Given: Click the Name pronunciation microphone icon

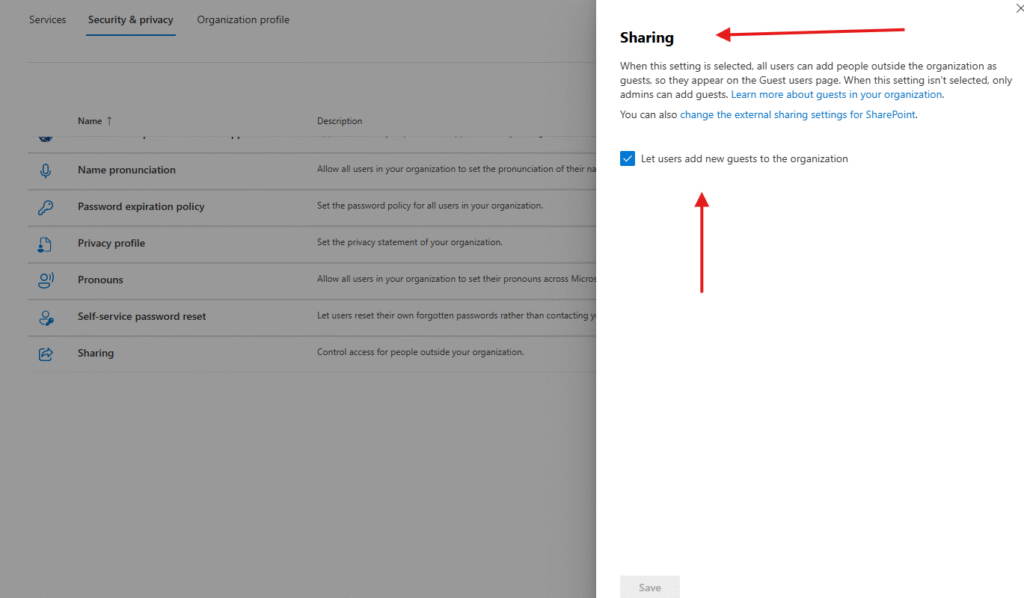Looking at the screenshot, I should [46, 170].
